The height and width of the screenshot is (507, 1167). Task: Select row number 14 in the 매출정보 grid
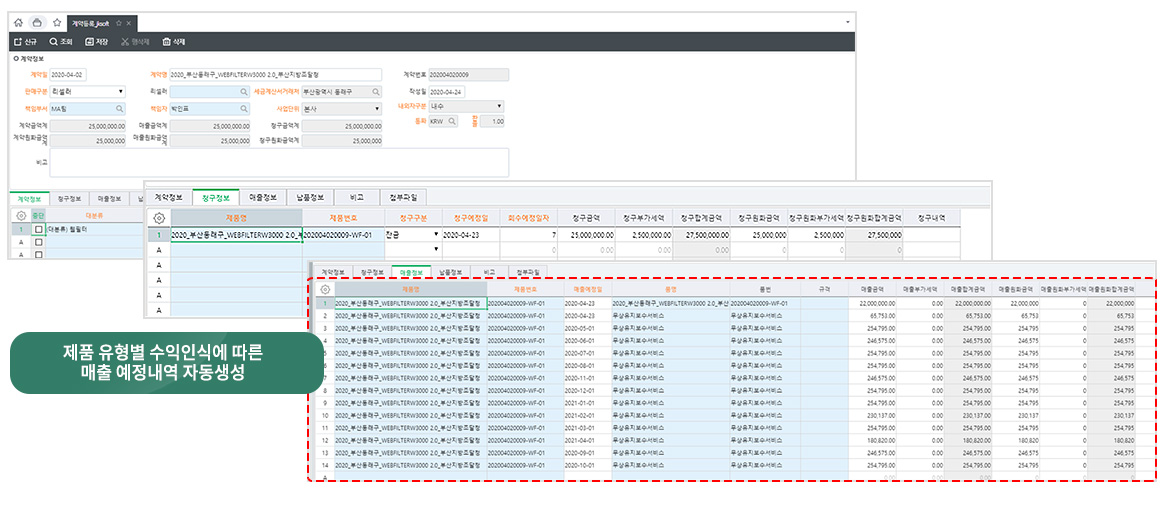point(324,464)
